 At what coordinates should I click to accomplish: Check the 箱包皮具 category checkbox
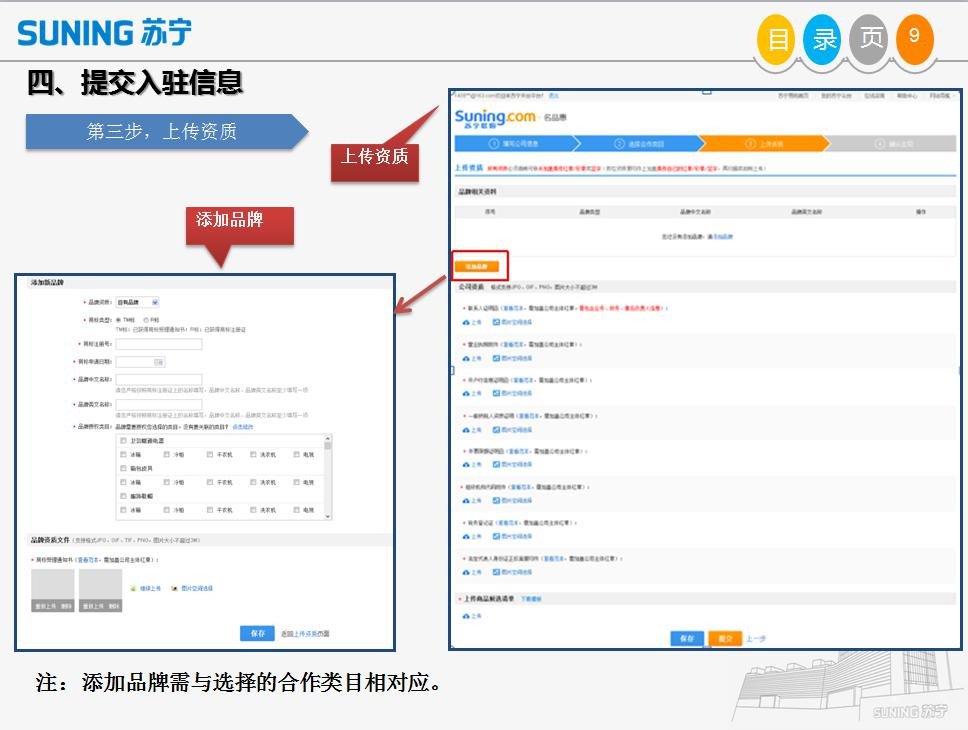point(123,469)
